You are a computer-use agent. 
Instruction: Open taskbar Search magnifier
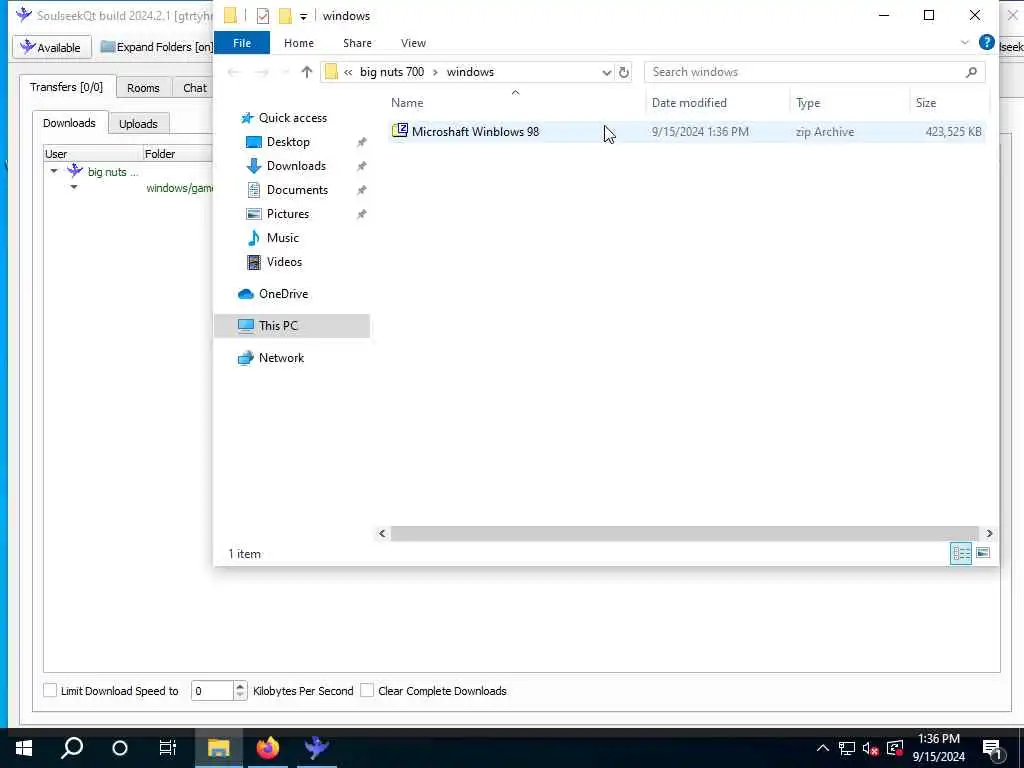point(72,748)
